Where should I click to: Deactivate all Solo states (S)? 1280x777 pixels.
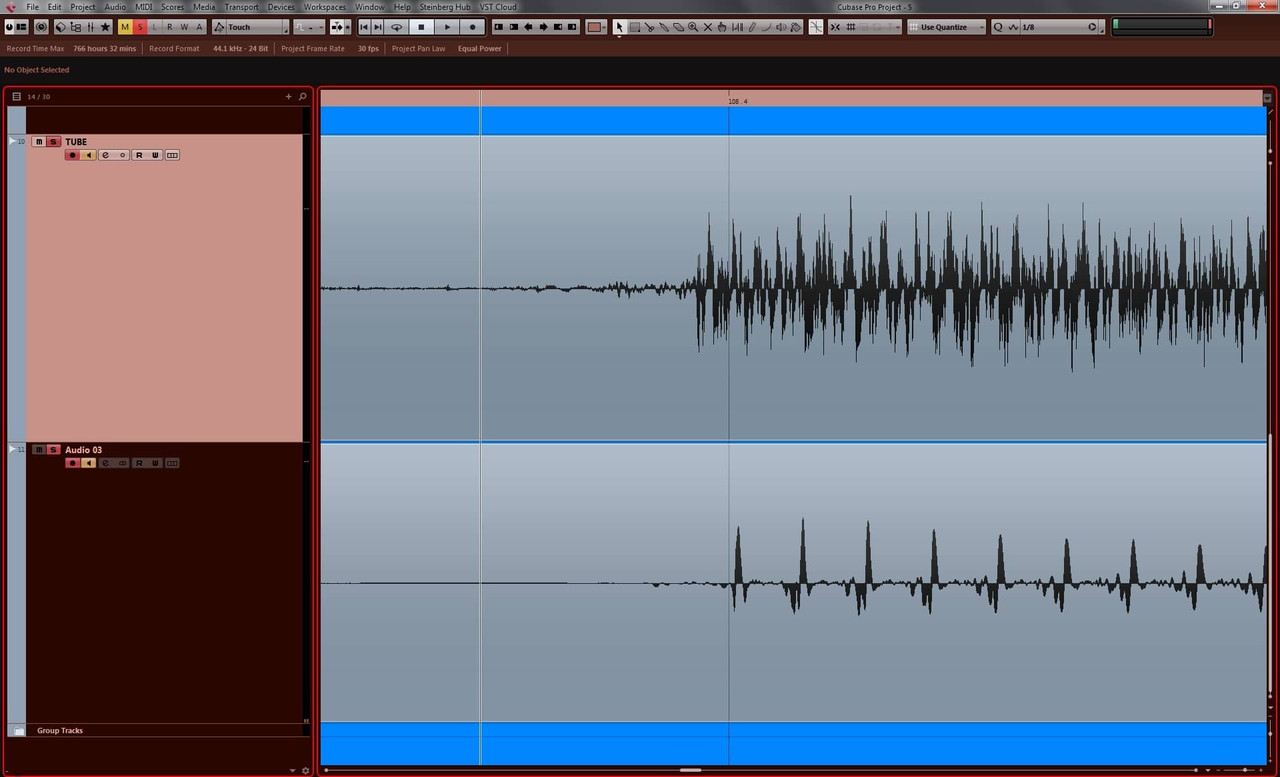point(140,27)
